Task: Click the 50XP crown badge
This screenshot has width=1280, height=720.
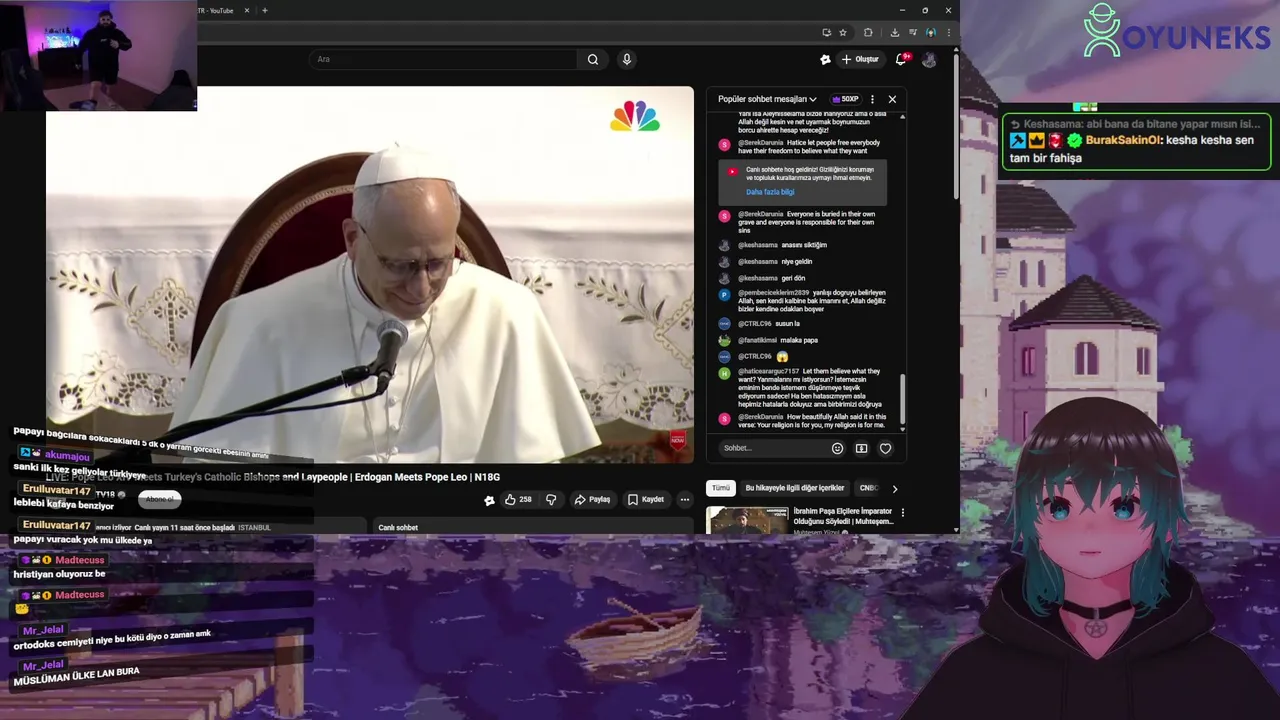Action: tap(846, 99)
